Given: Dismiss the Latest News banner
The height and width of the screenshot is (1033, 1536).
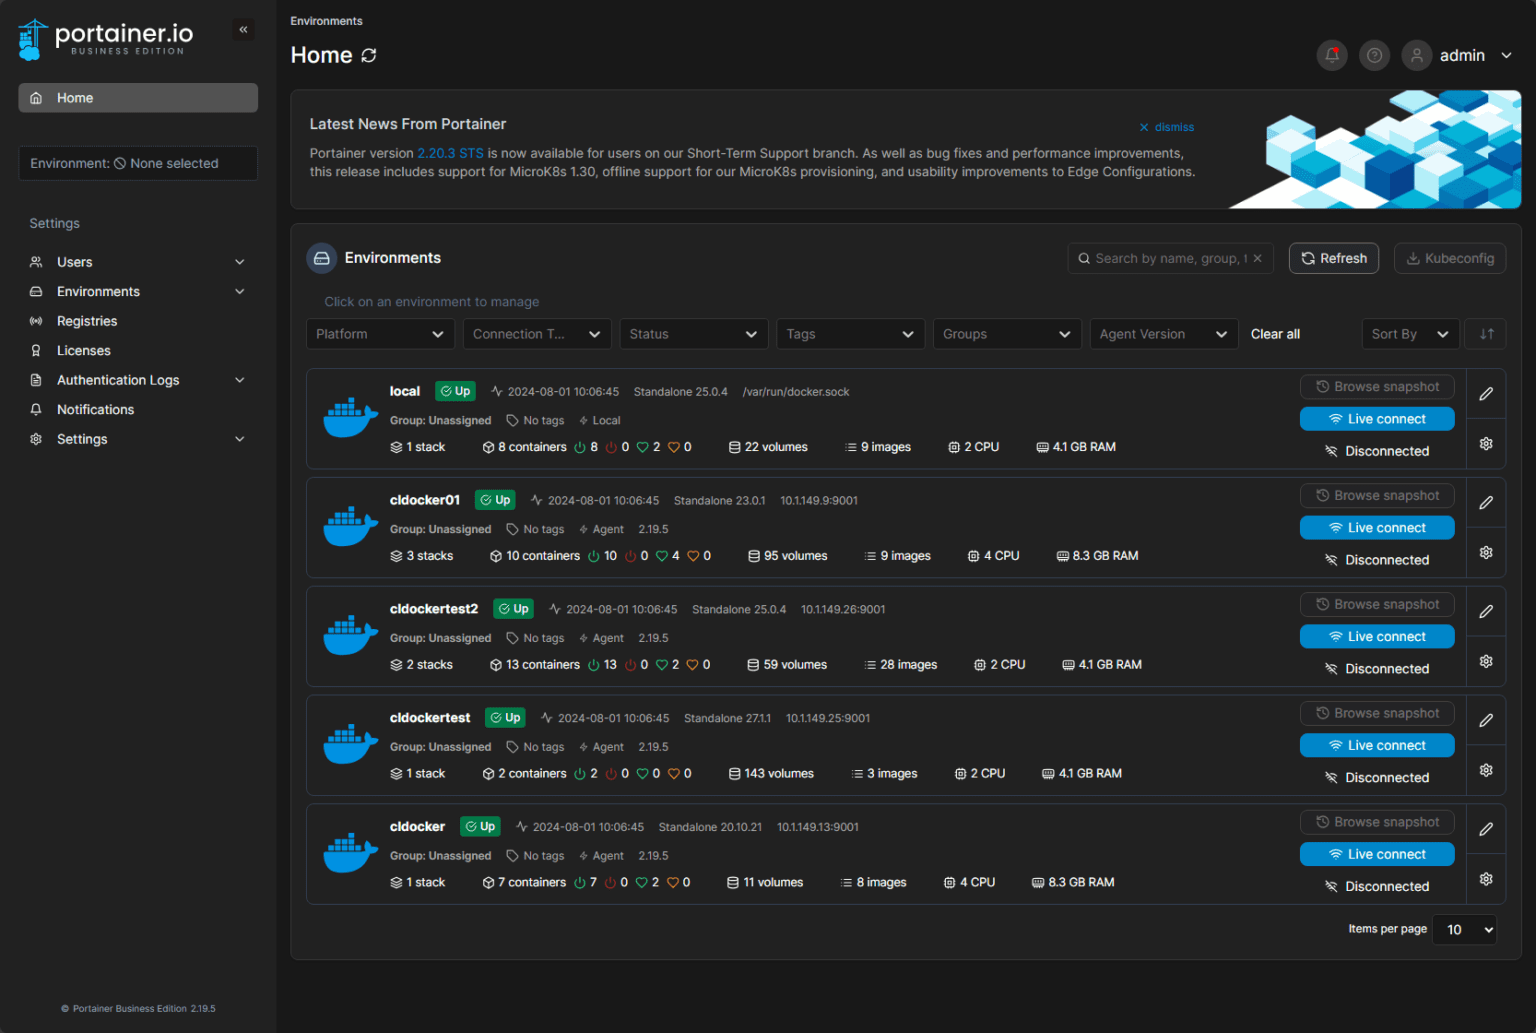Looking at the screenshot, I should (1166, 127).
